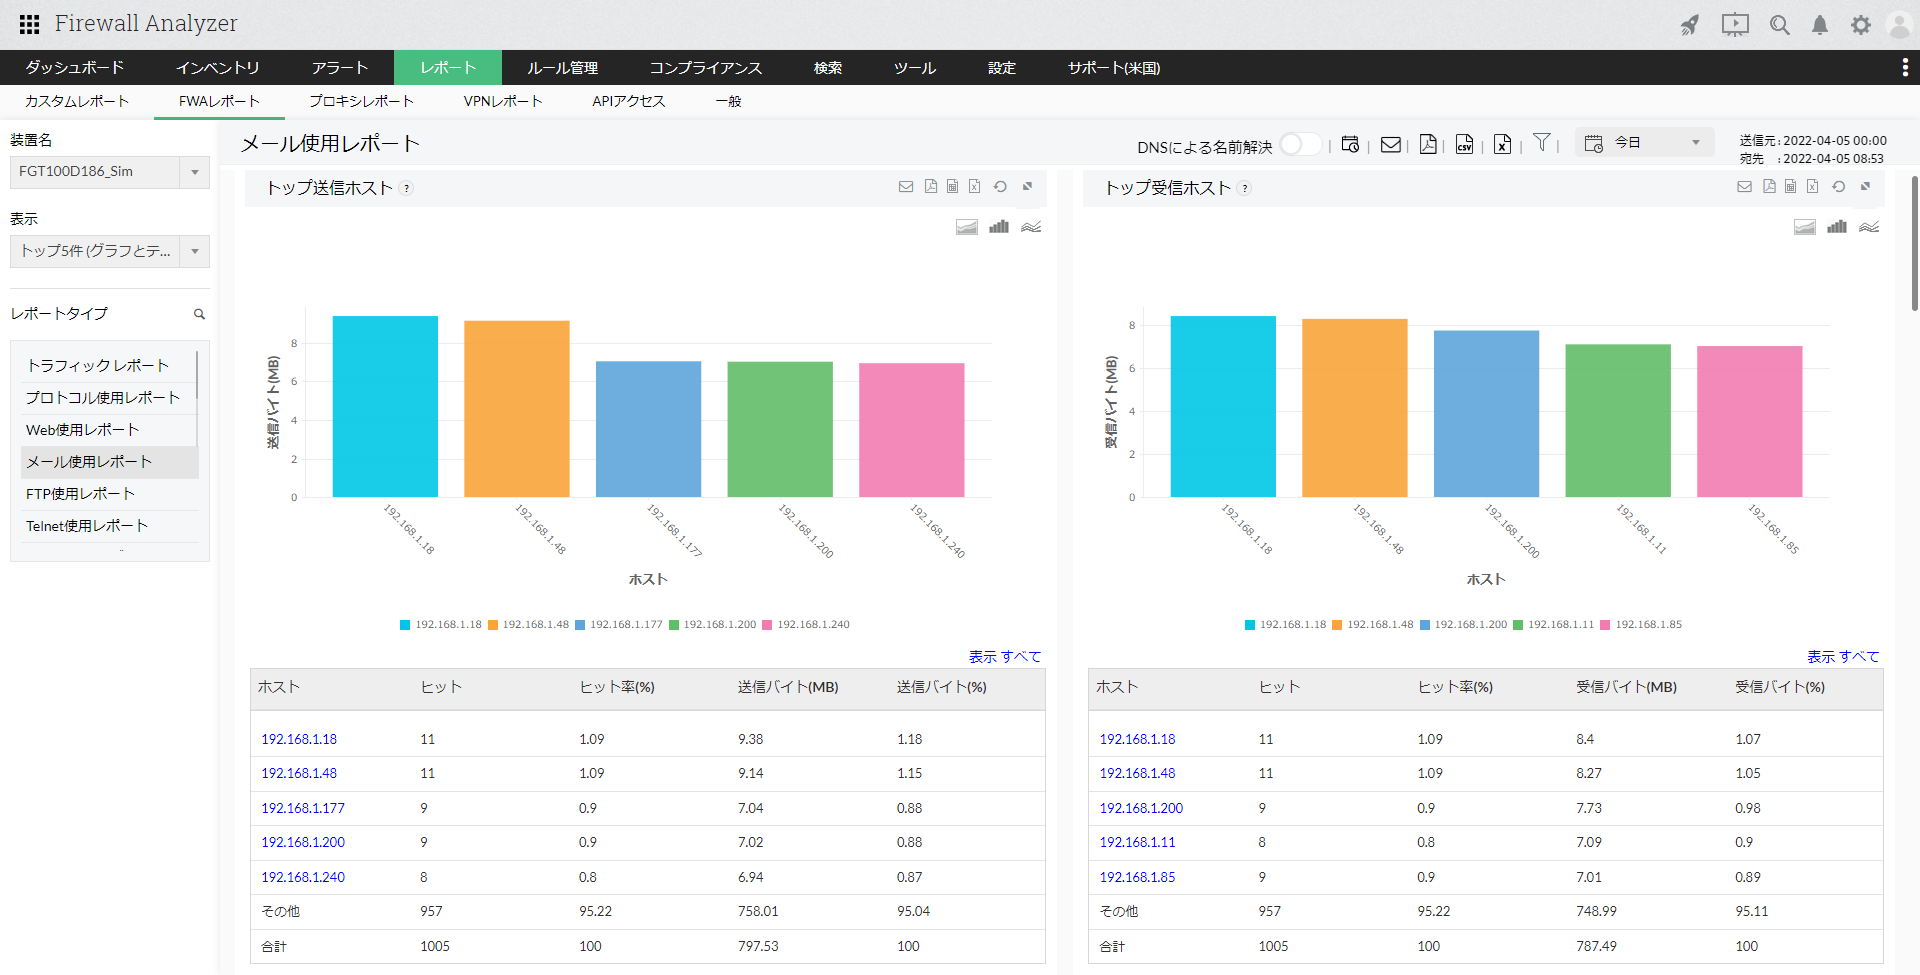Refresh the top sending hosts widget
The image size is (1920, 975).
tap(1000, 187)
